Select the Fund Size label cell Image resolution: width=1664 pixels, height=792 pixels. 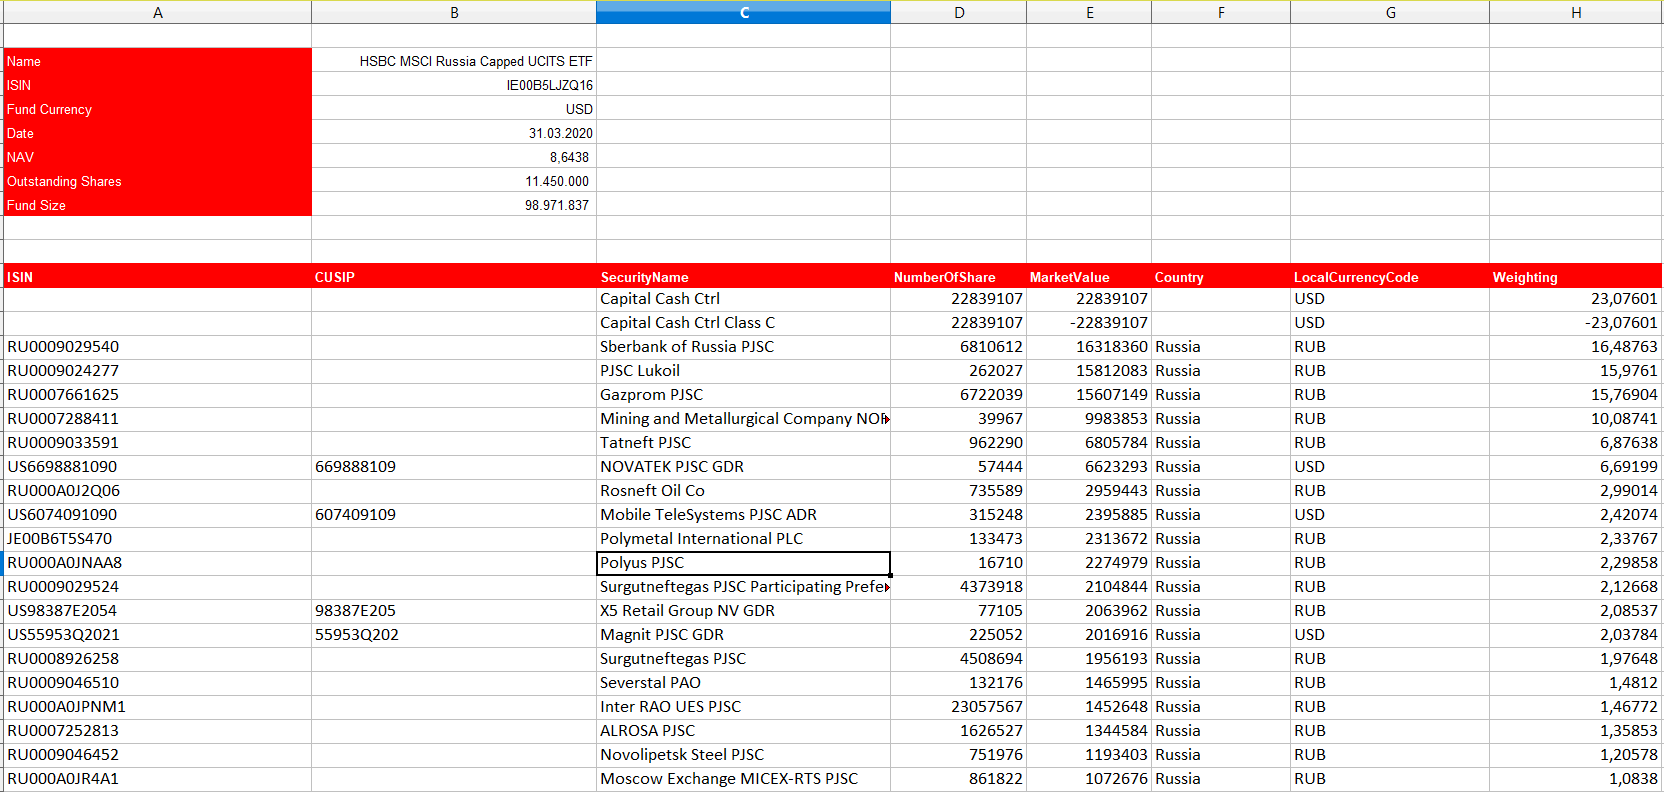157,205
